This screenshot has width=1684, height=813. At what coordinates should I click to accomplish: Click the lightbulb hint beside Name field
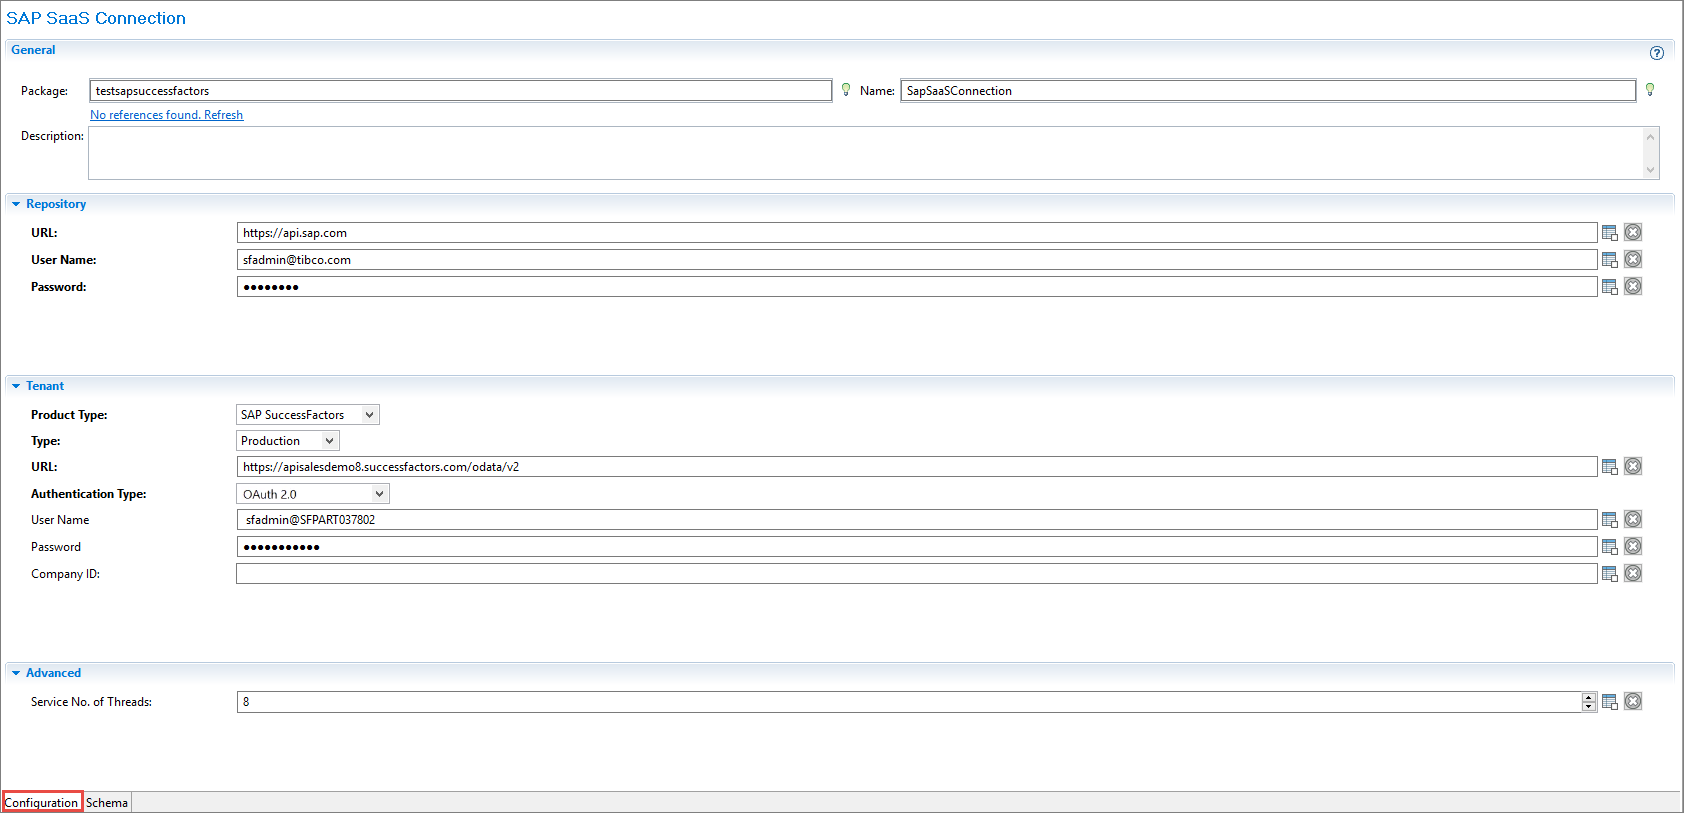pyautogui.click(x=1650, y=90)
